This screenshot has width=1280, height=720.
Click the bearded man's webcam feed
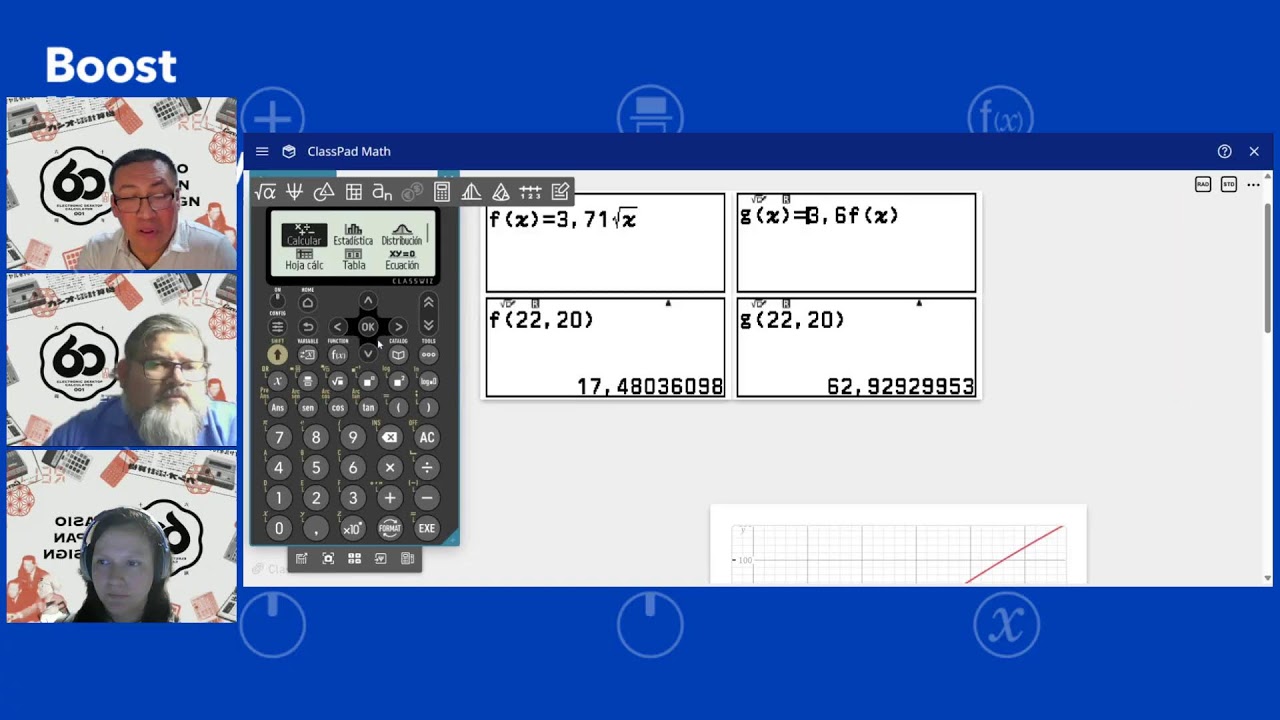121,360
